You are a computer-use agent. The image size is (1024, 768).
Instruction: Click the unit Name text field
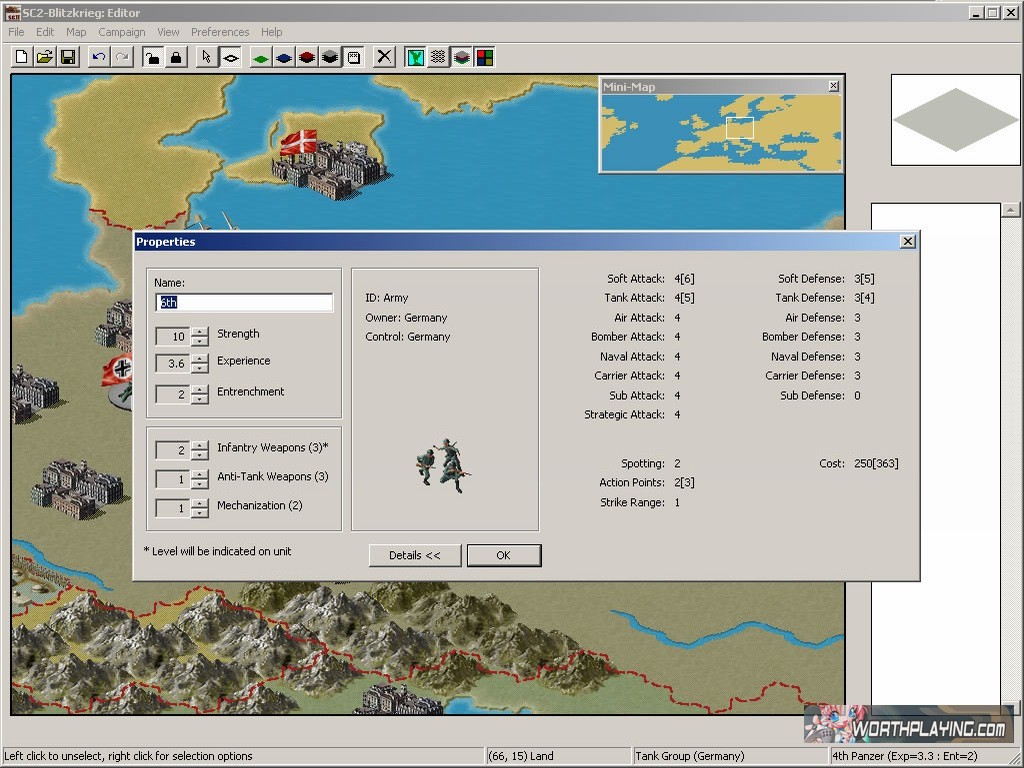(x=244, y=302)
